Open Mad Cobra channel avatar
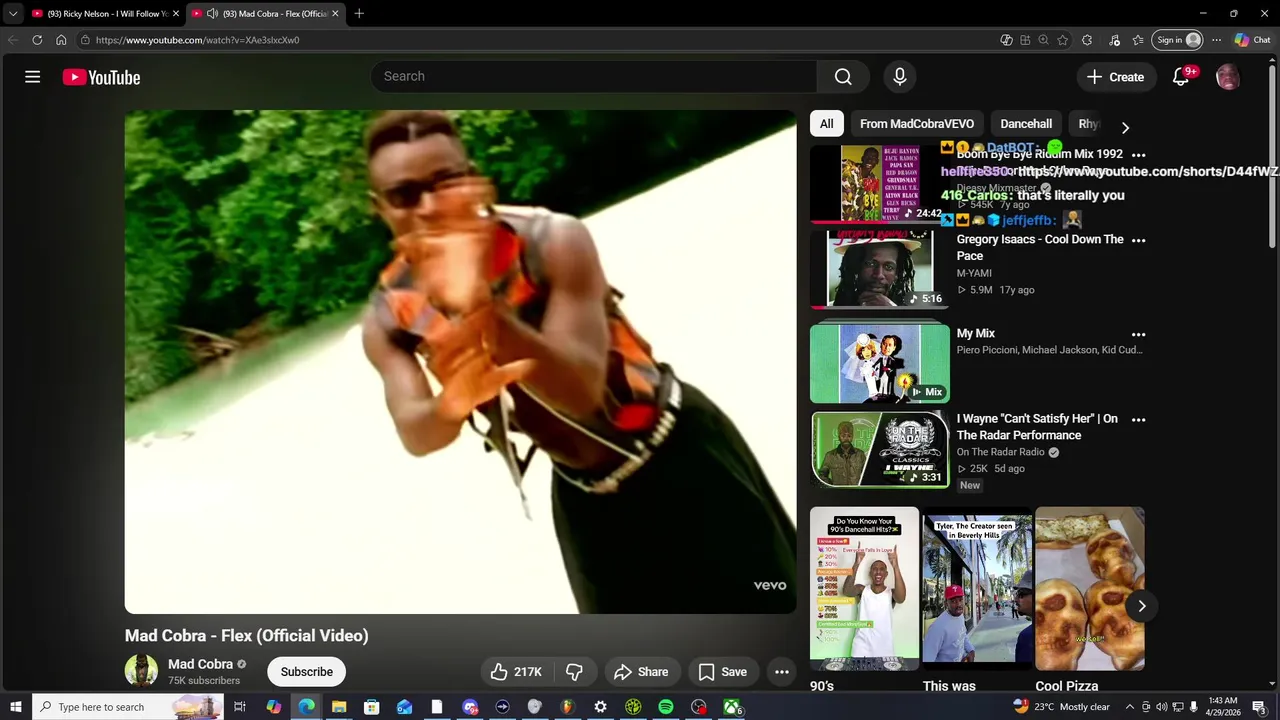 141,671
